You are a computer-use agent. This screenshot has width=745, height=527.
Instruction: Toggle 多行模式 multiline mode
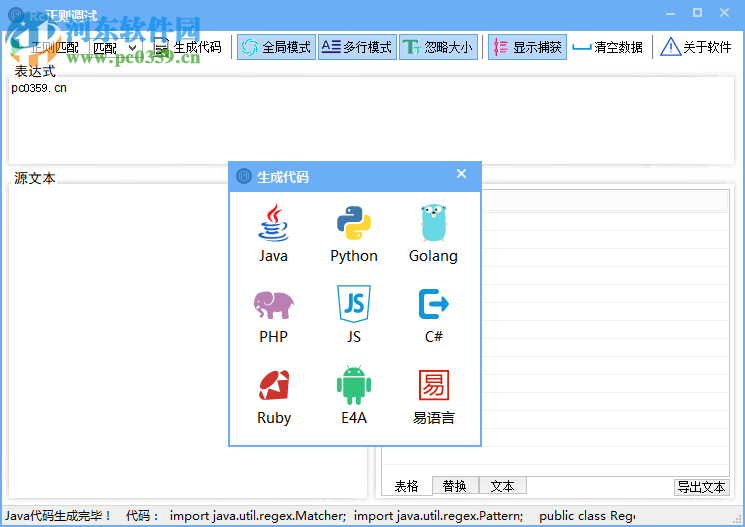click(x=357, y=47)
